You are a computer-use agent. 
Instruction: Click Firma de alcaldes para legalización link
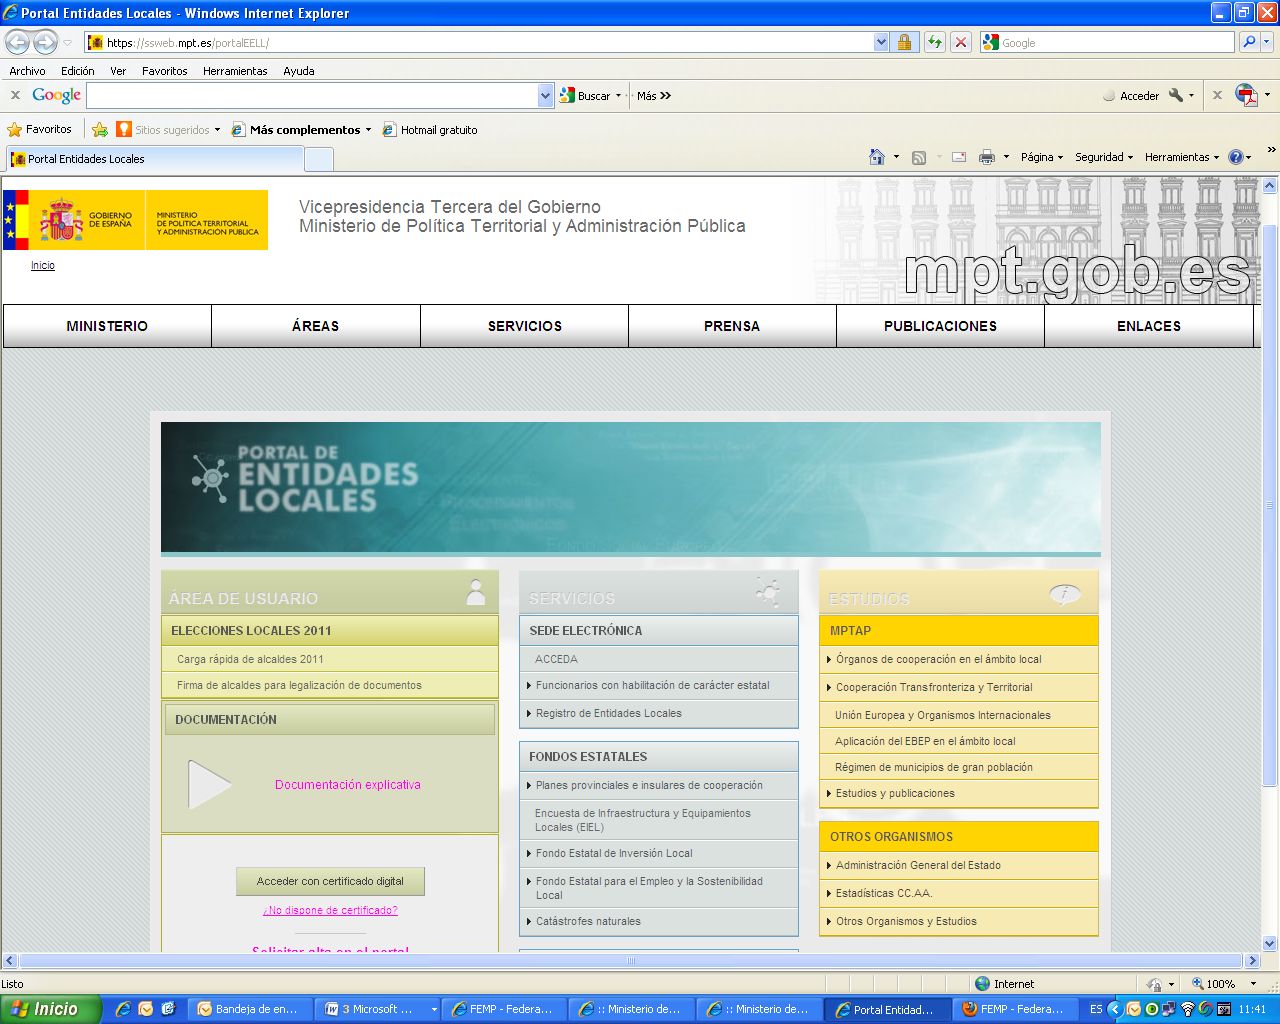point(299,685)
